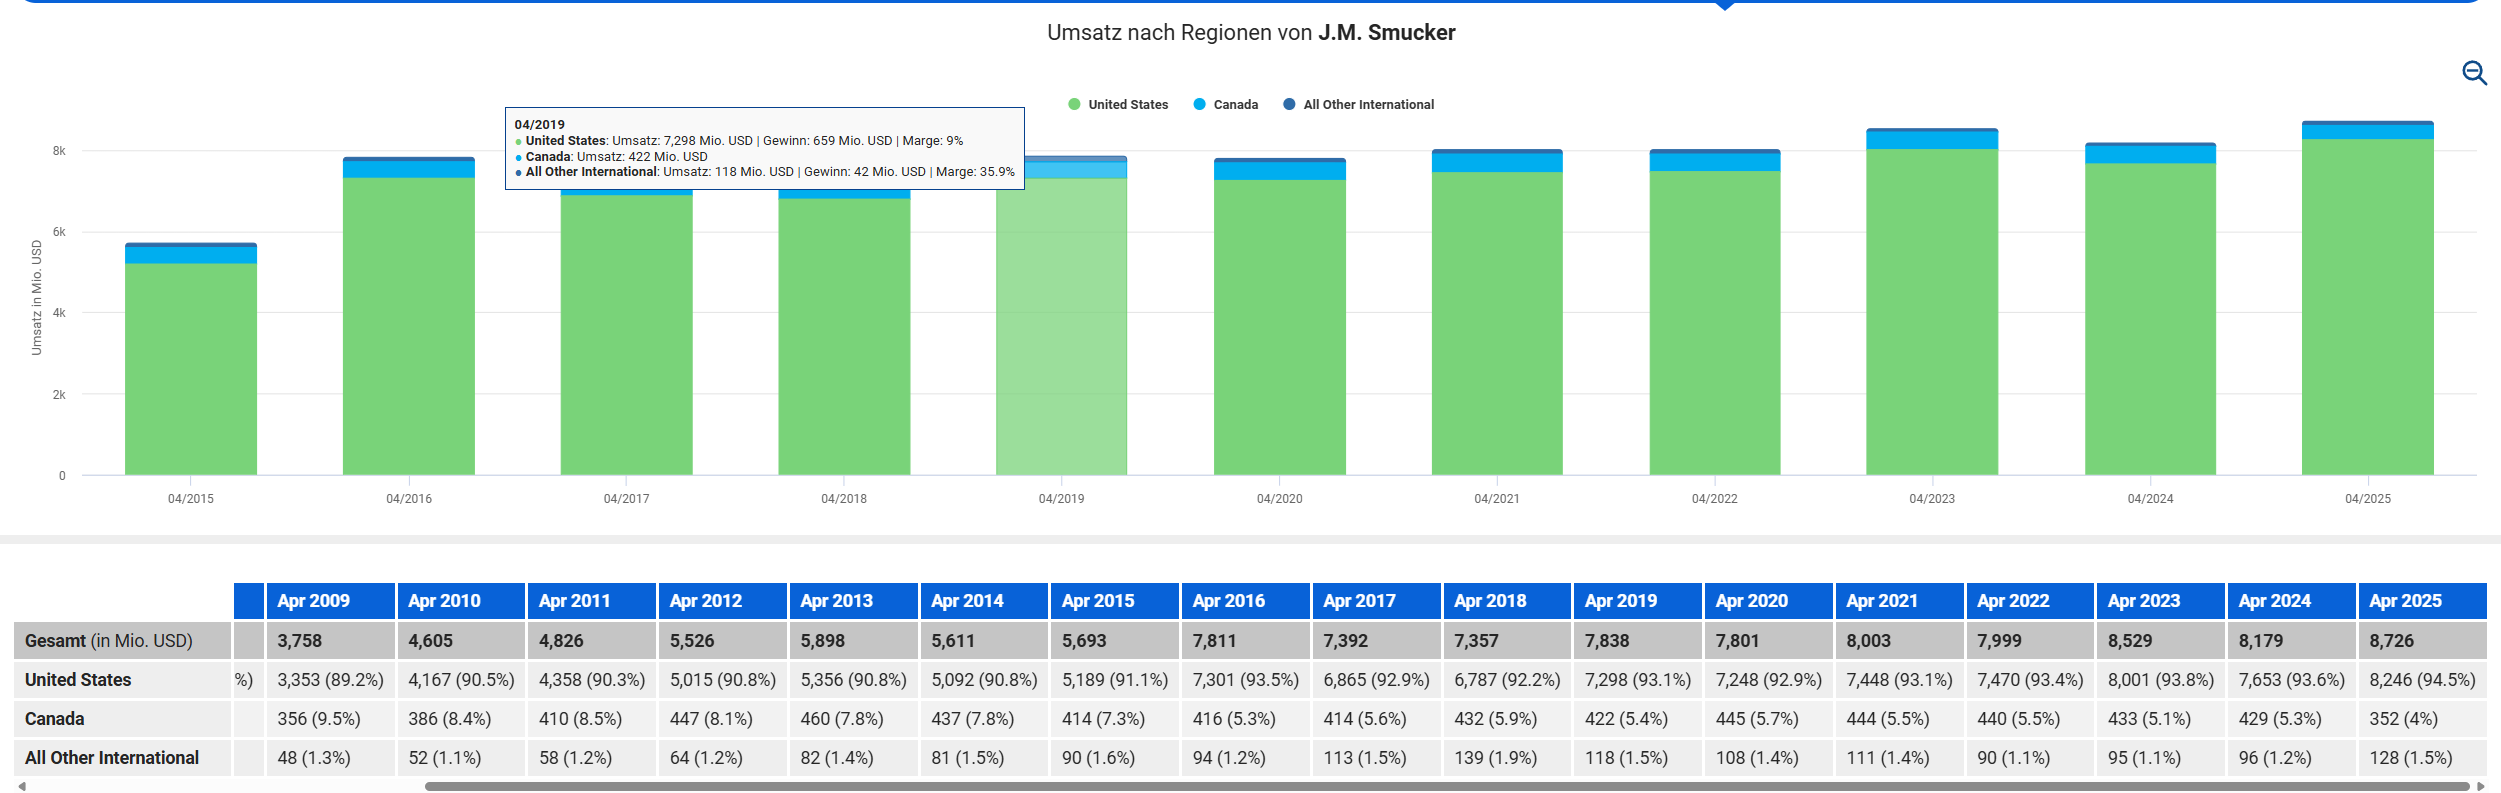Click the zoom-out magnifier icon
The height and width of the screenshot is (793, 2501).
tap(2473, 73)
